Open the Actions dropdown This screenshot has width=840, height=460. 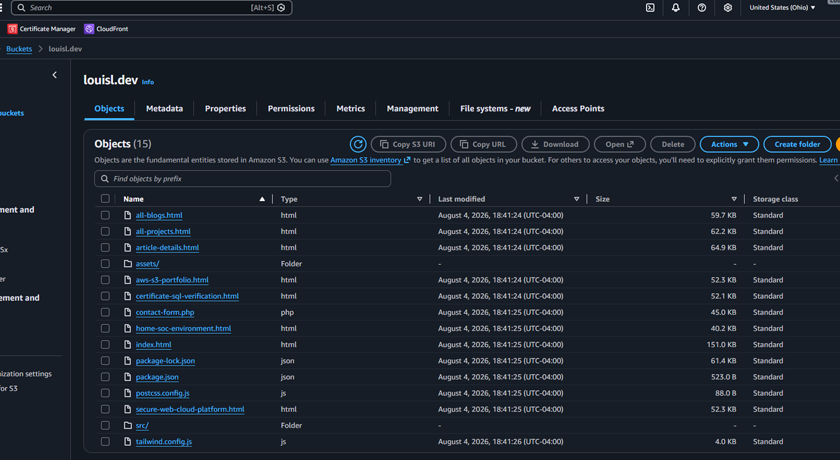coord(729,144)
